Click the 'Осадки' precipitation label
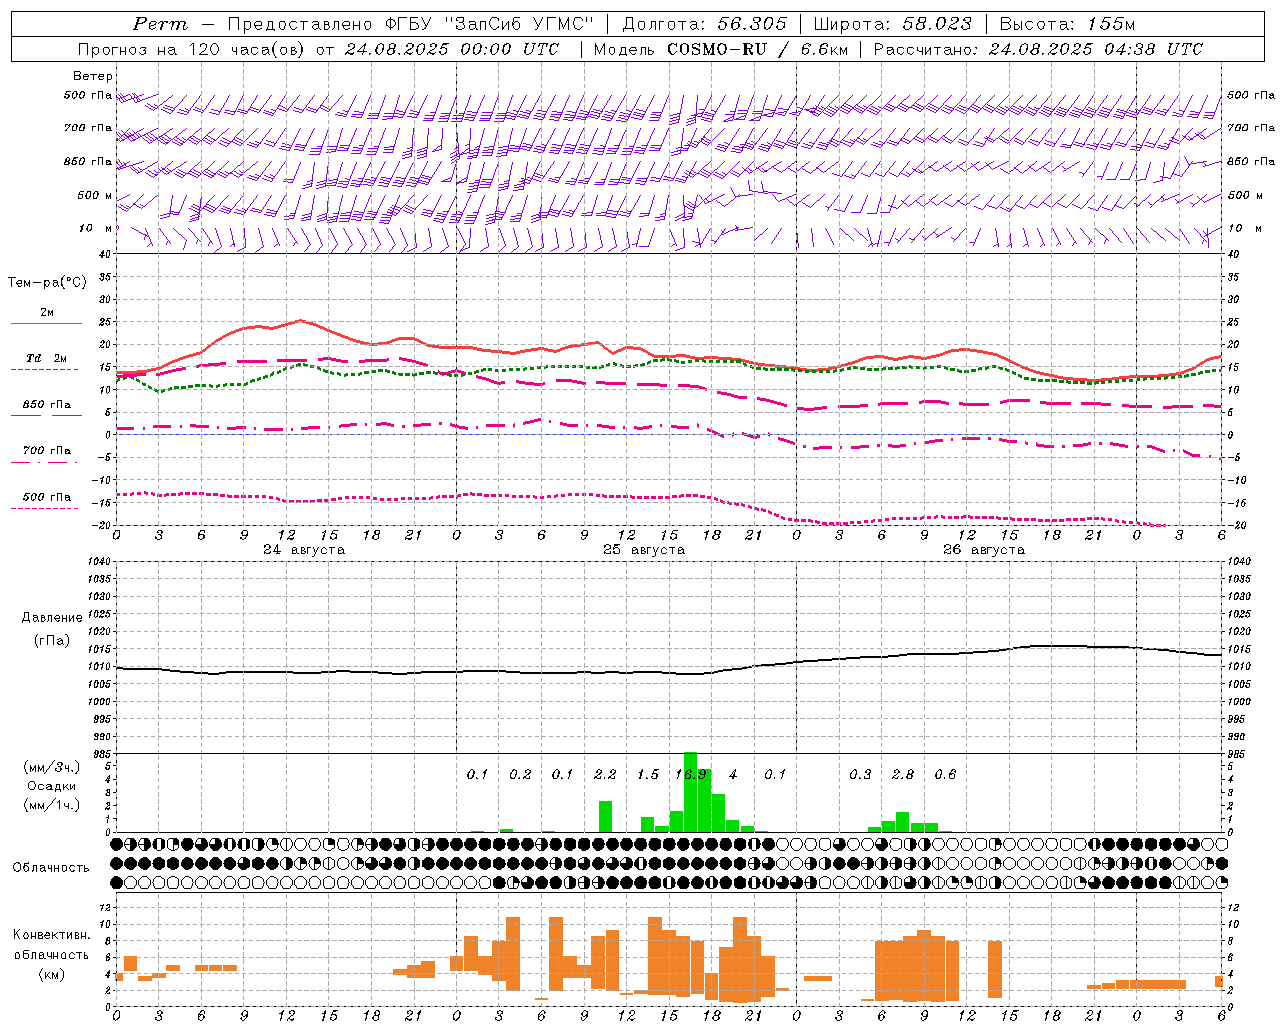The height and width of the screenshot is (1024, 1280). [51, 786]
